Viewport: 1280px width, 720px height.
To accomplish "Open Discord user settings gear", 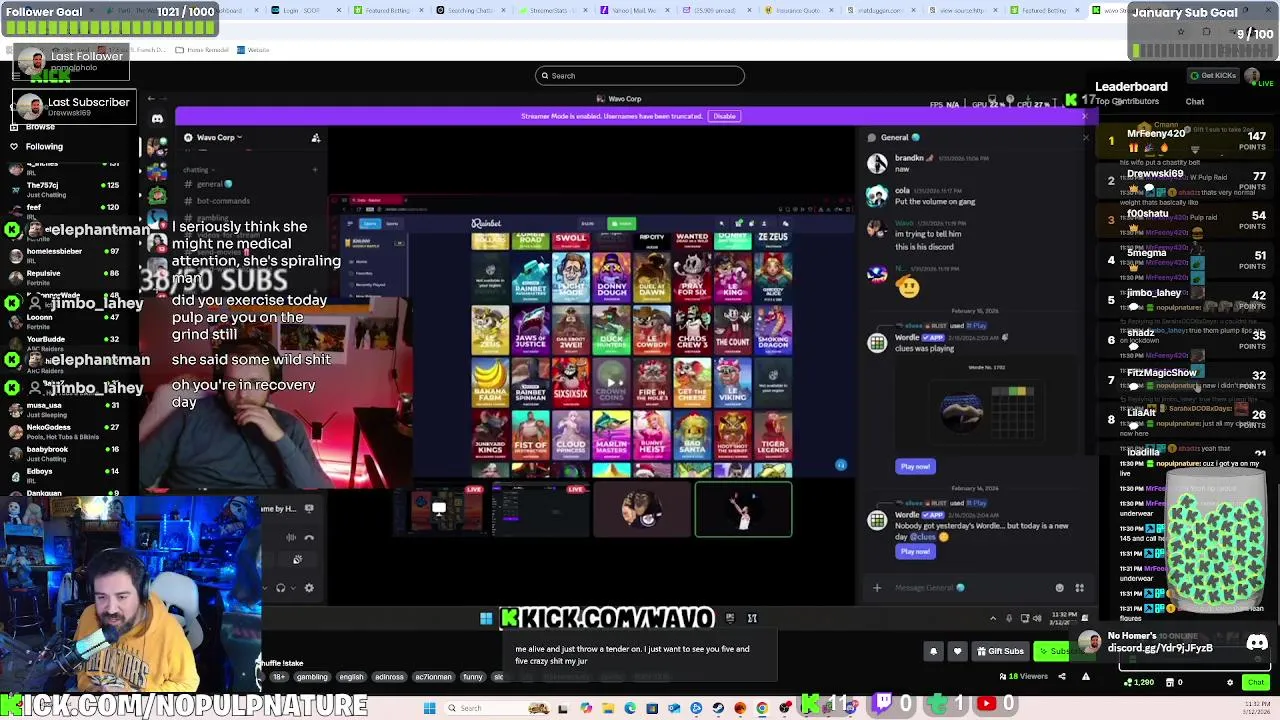I will [309, 588].
